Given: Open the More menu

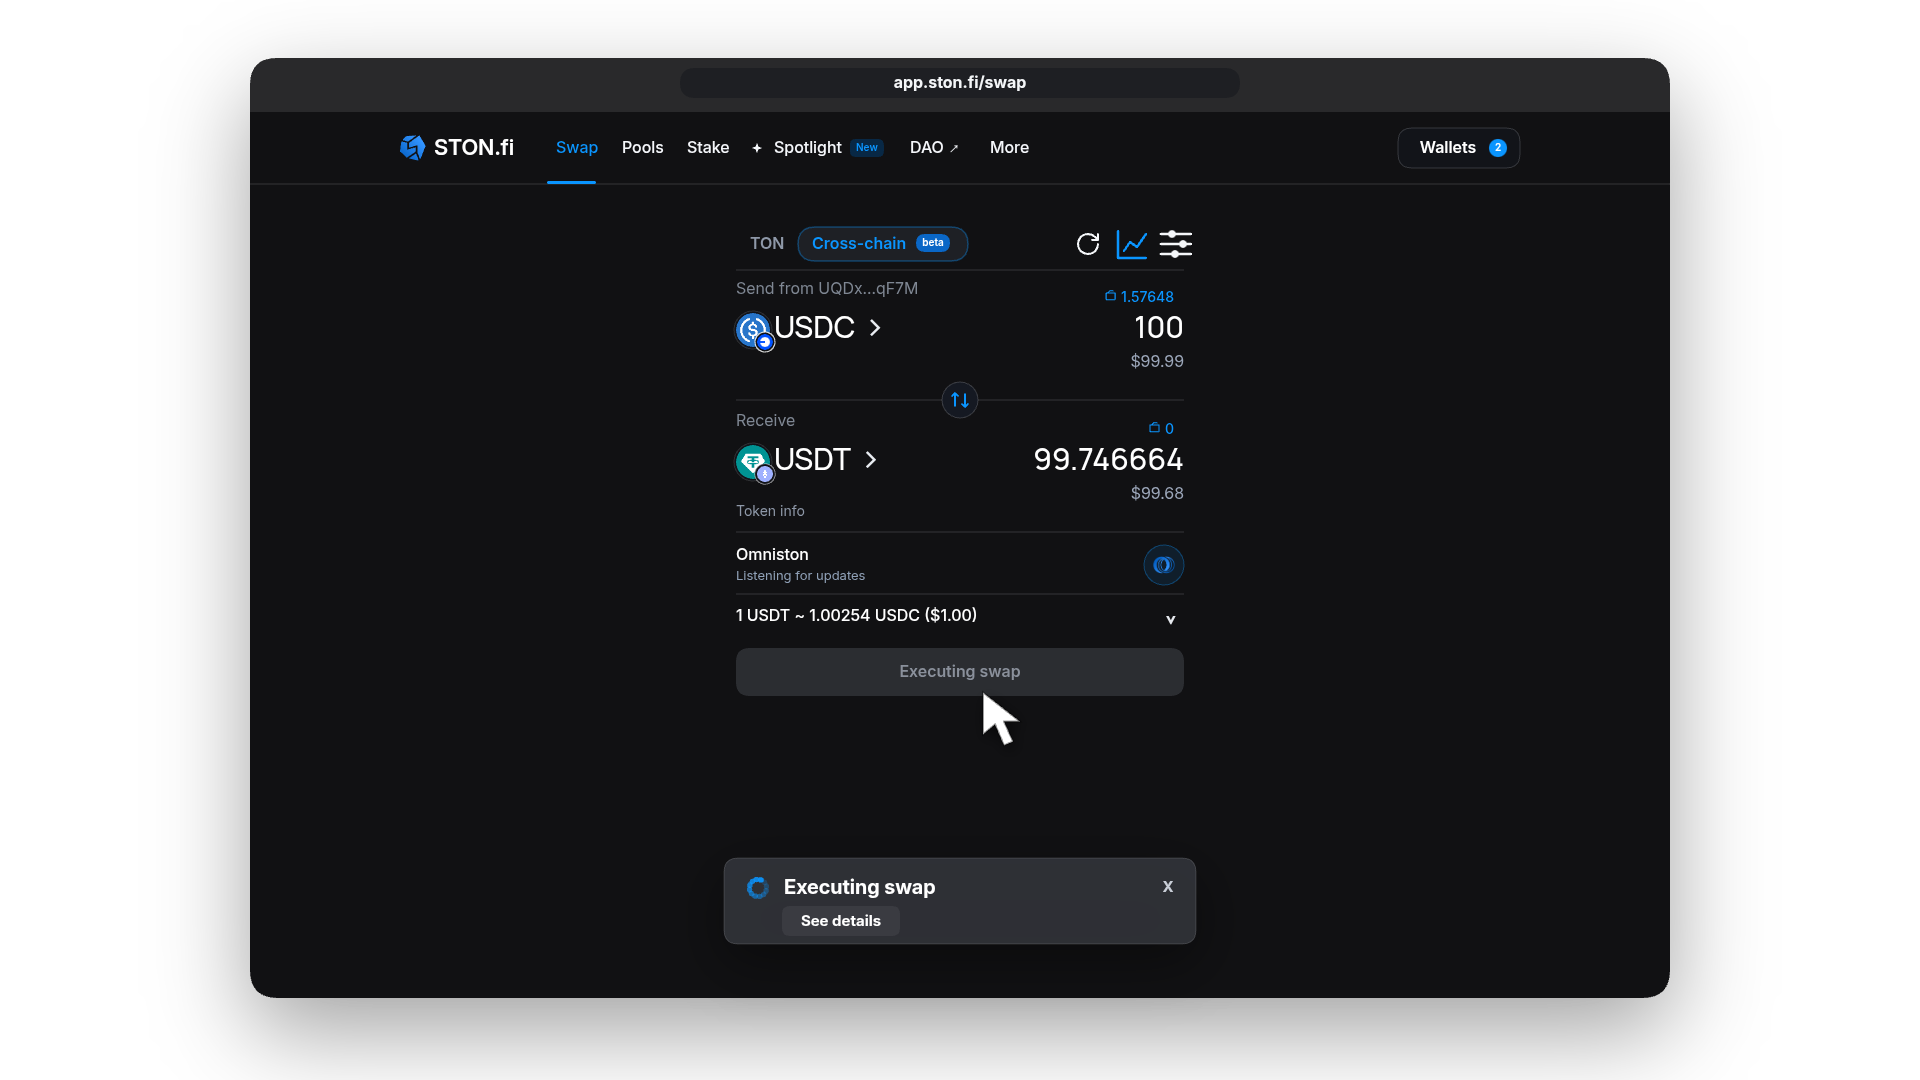Looking at the screenshot, I should click(x=1009, y=147).
